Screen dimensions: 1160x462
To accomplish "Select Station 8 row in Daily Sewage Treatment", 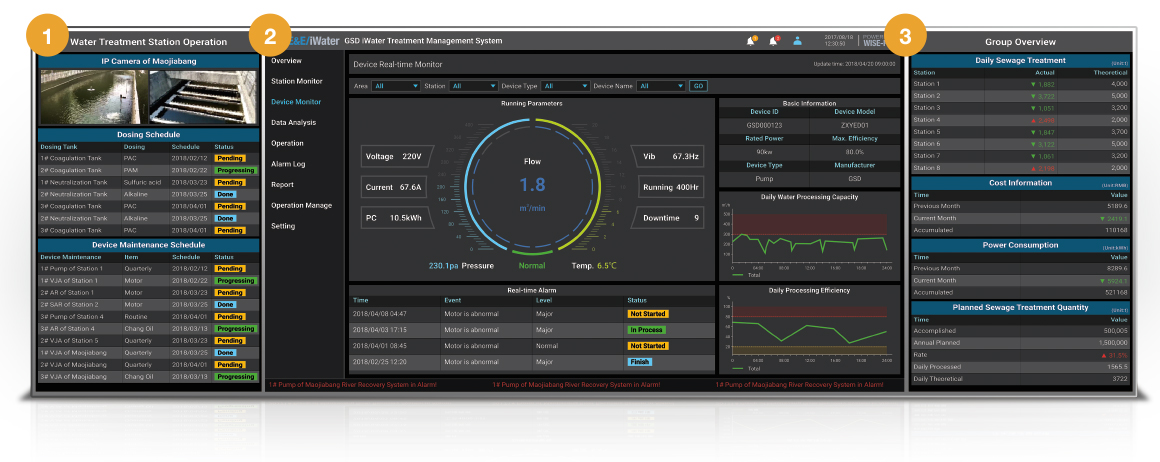I will pyautogui.click(x=1021, y=168).
